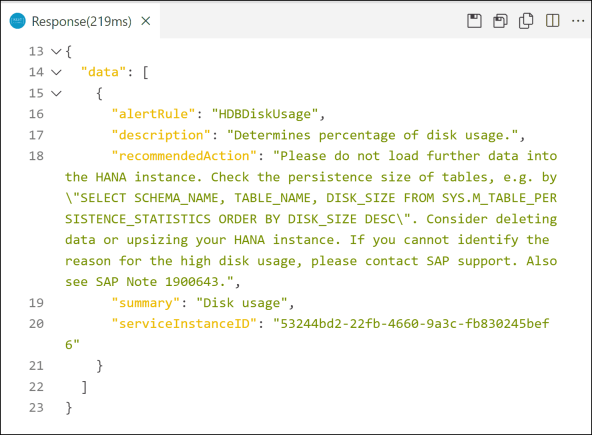This screenshot has width=592, height=435.
Task: Click the "alertRule" key
Action: coord(153,114)
